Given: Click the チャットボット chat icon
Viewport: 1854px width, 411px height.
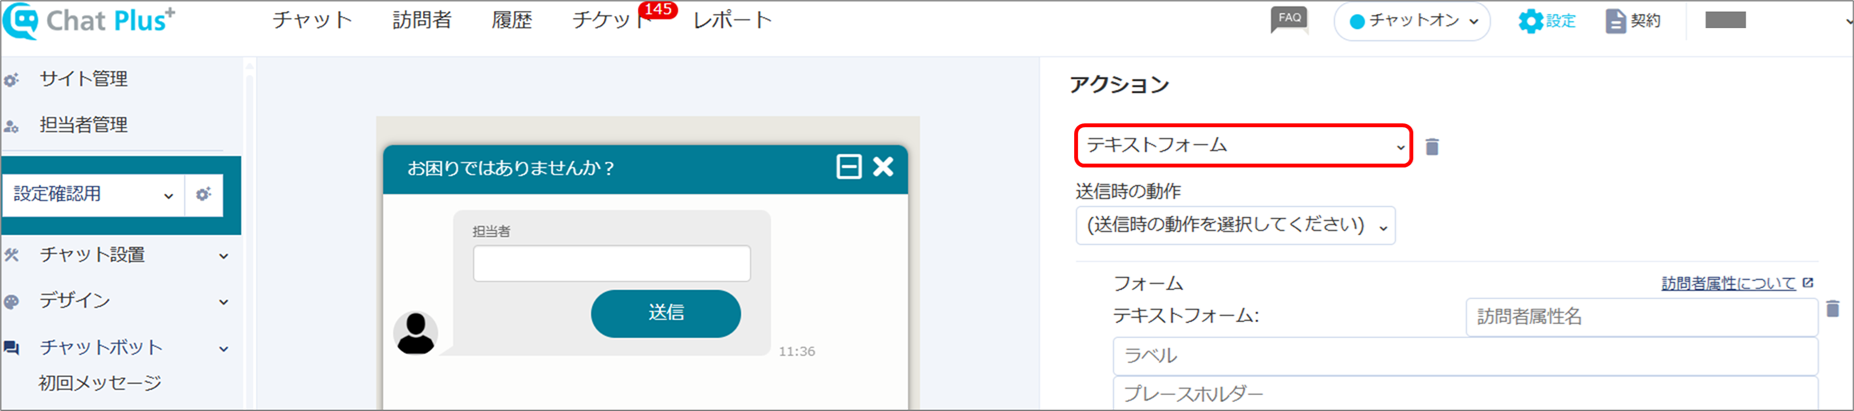Looking at the screenshot, I should point(11,348).
